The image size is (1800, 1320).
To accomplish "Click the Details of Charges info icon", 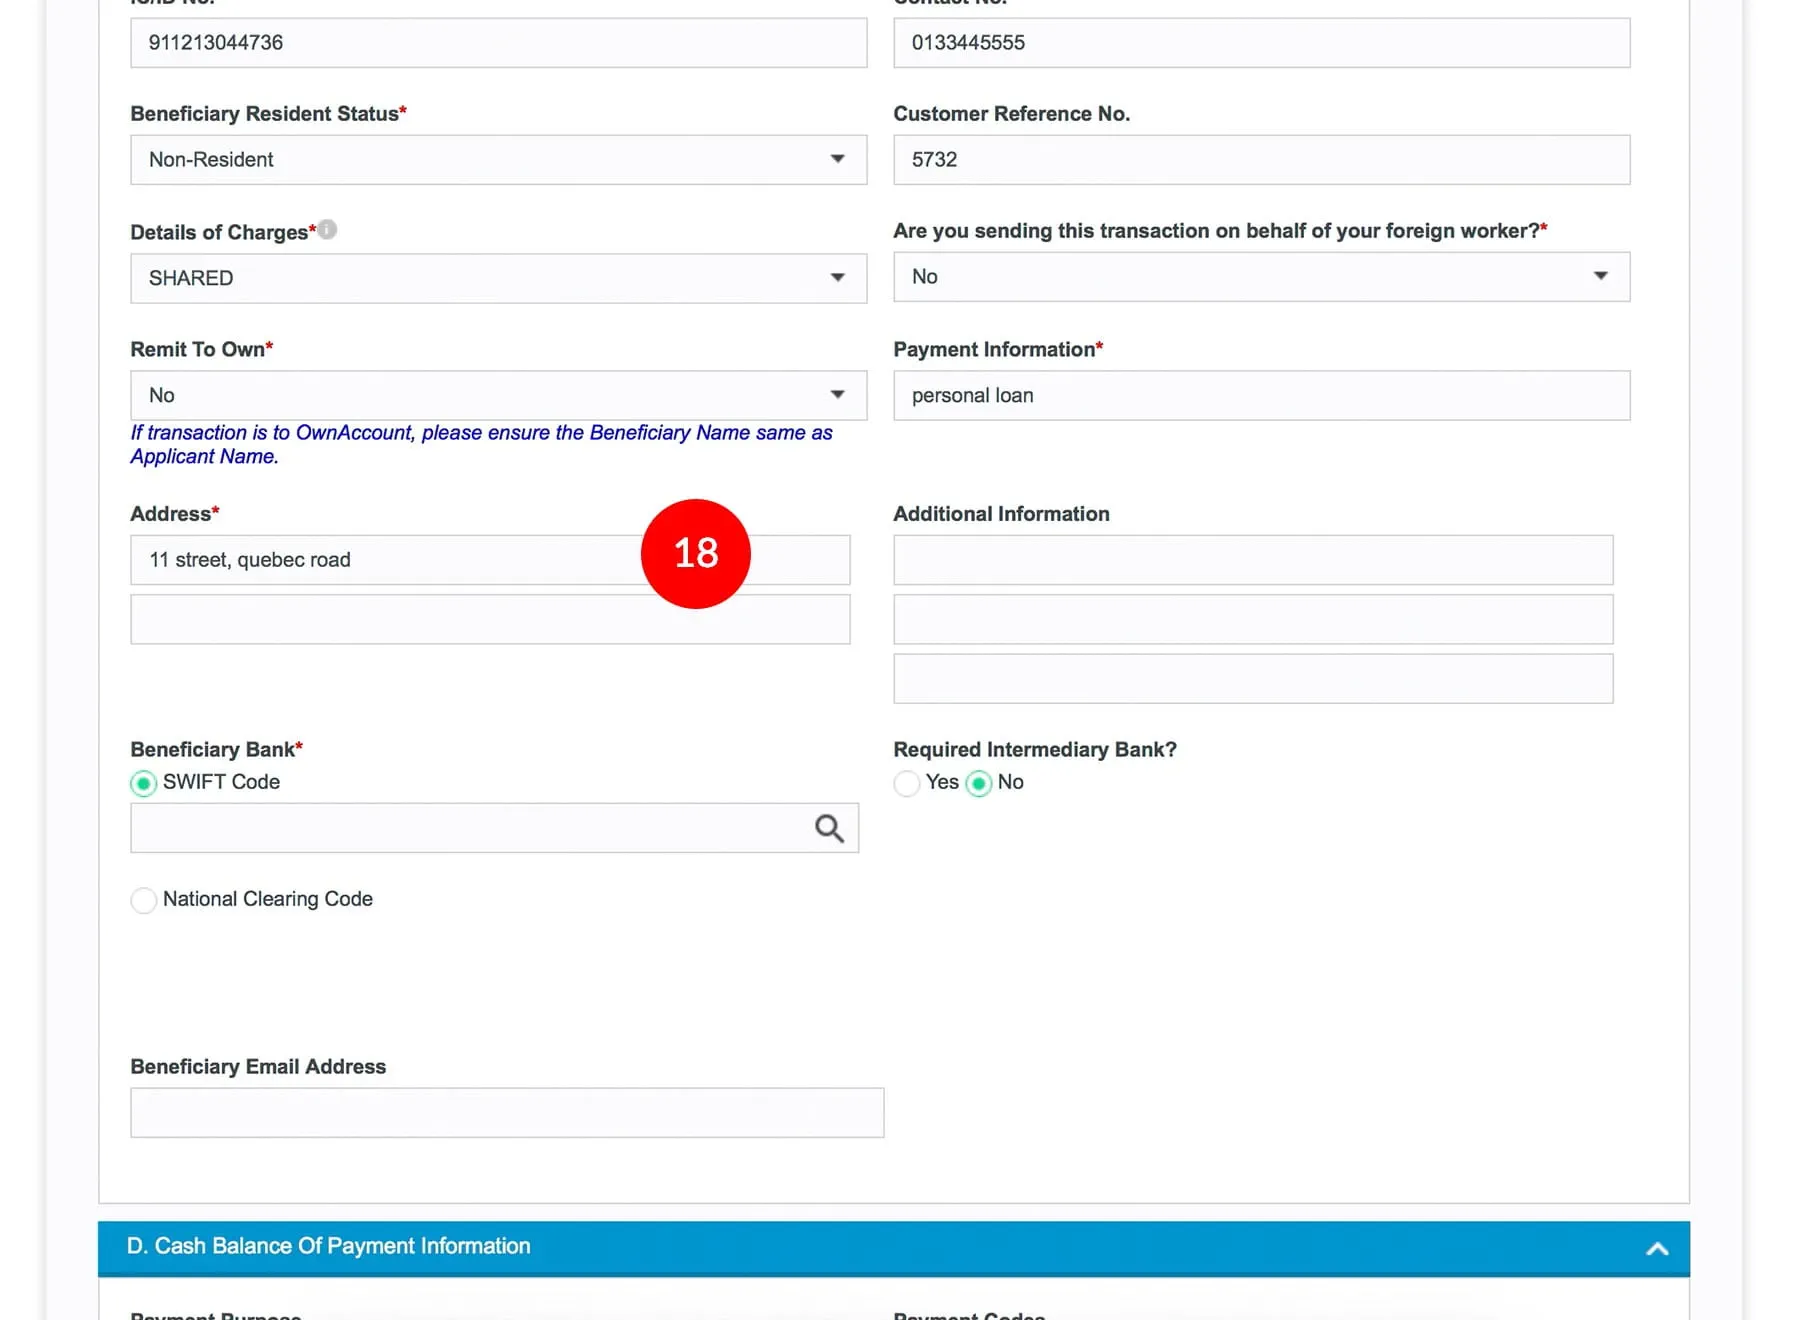I will tap(327, 230).
